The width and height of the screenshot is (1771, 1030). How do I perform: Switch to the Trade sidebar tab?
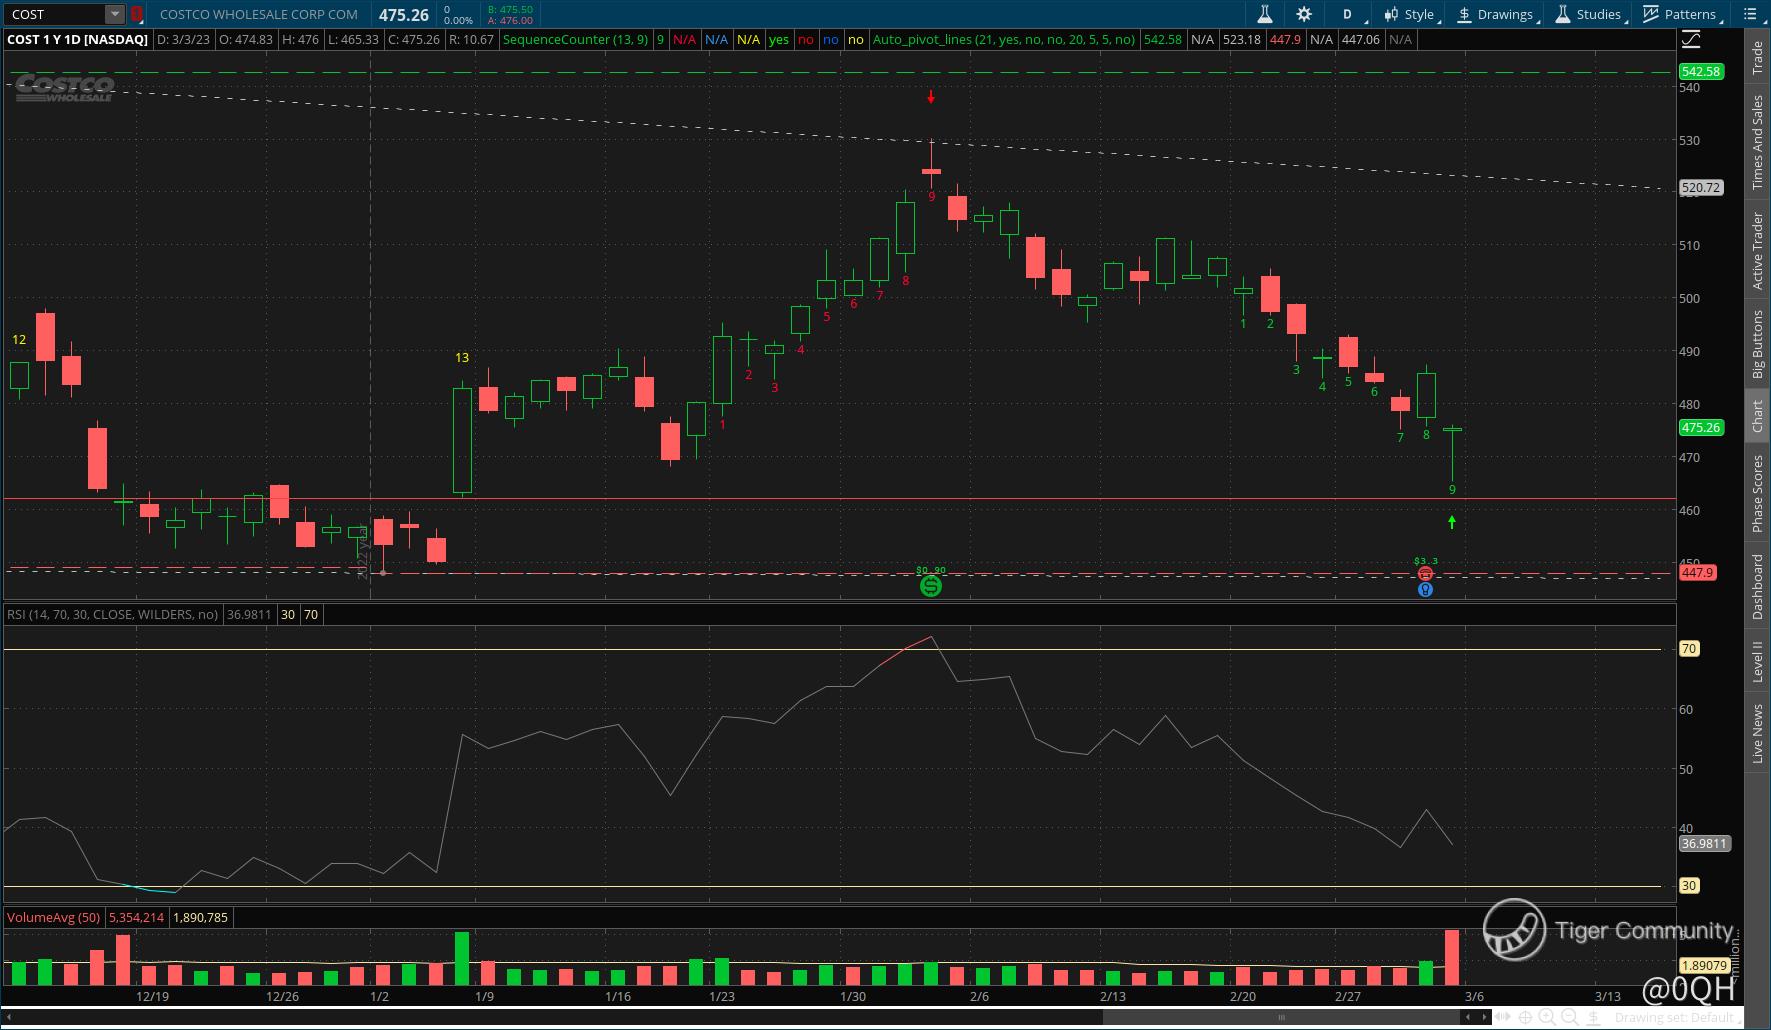1757,58
